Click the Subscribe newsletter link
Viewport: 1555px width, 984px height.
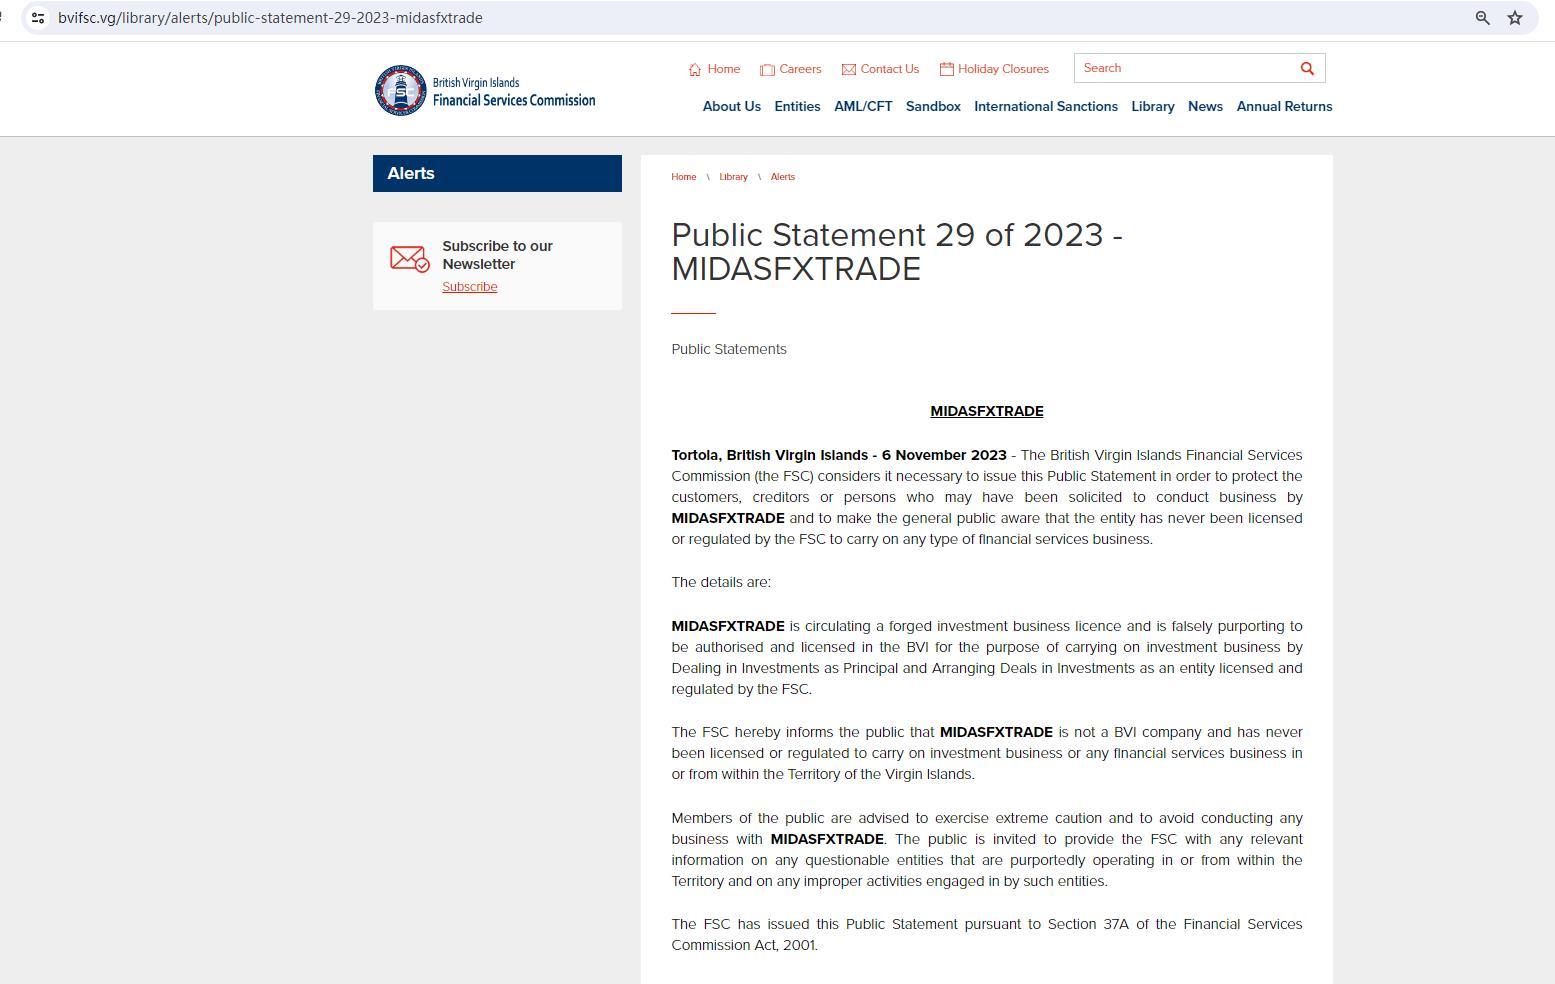click(469, 287)
